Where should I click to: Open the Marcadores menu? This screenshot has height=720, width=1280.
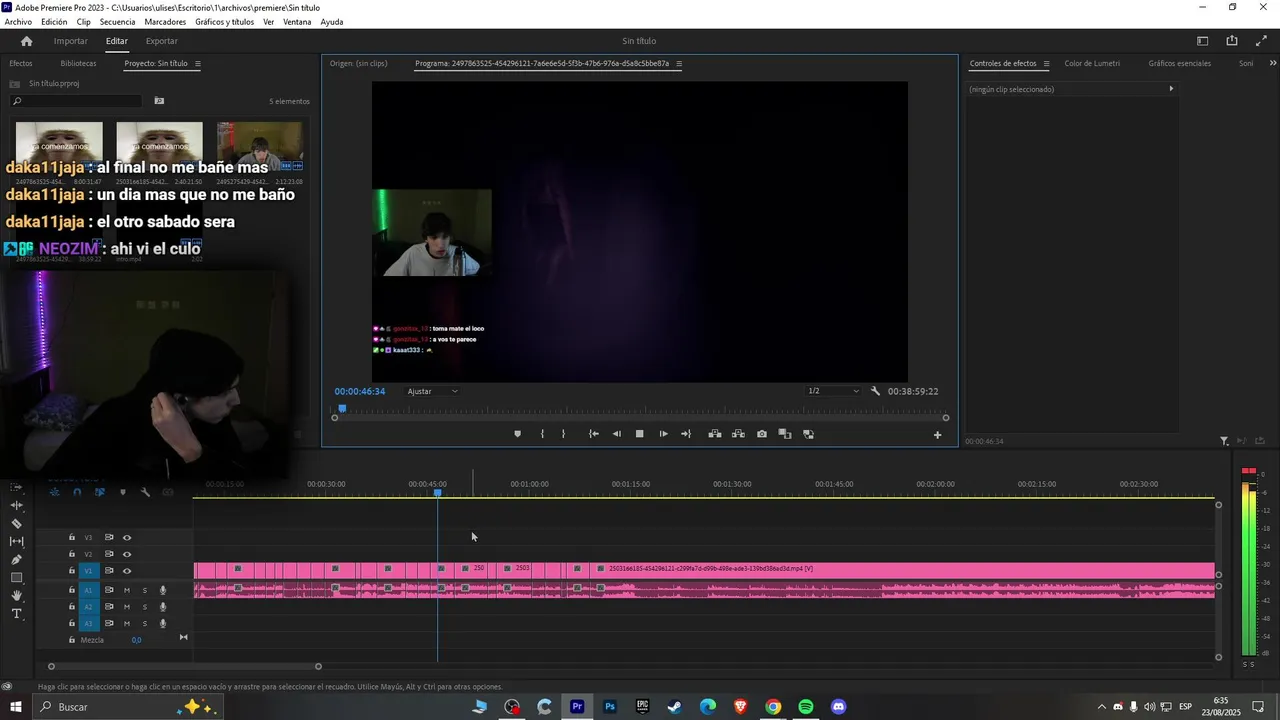click(165, 22)
